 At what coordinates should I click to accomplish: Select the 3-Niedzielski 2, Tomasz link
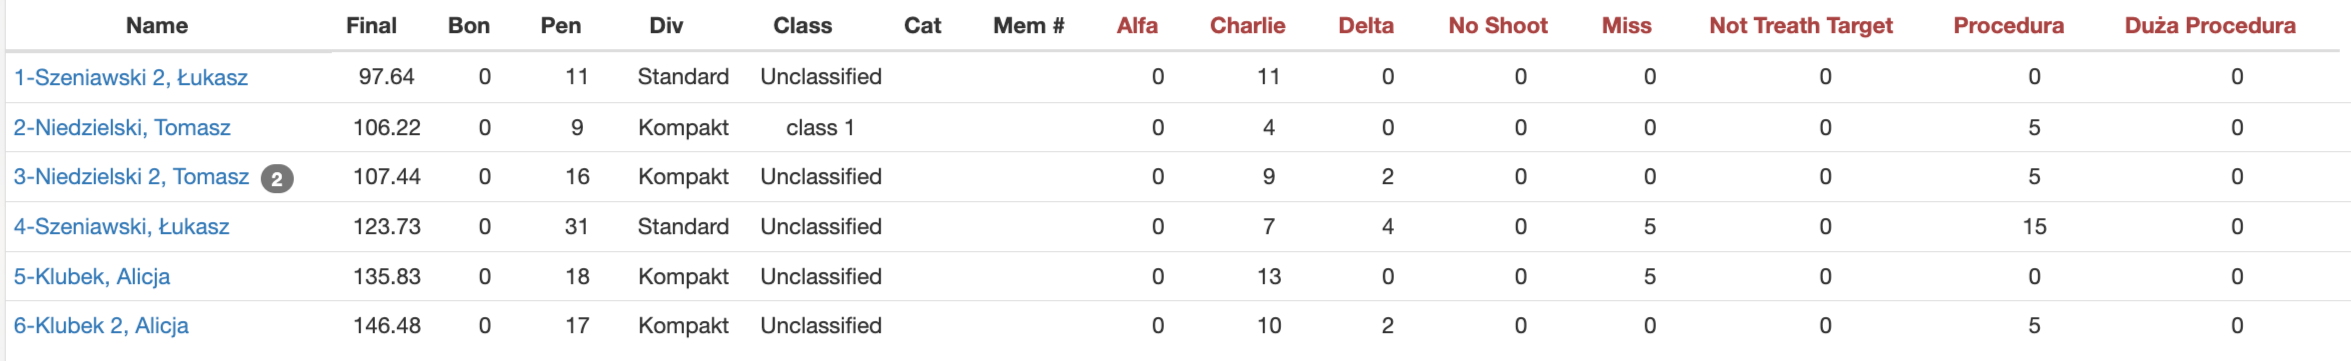131,177
